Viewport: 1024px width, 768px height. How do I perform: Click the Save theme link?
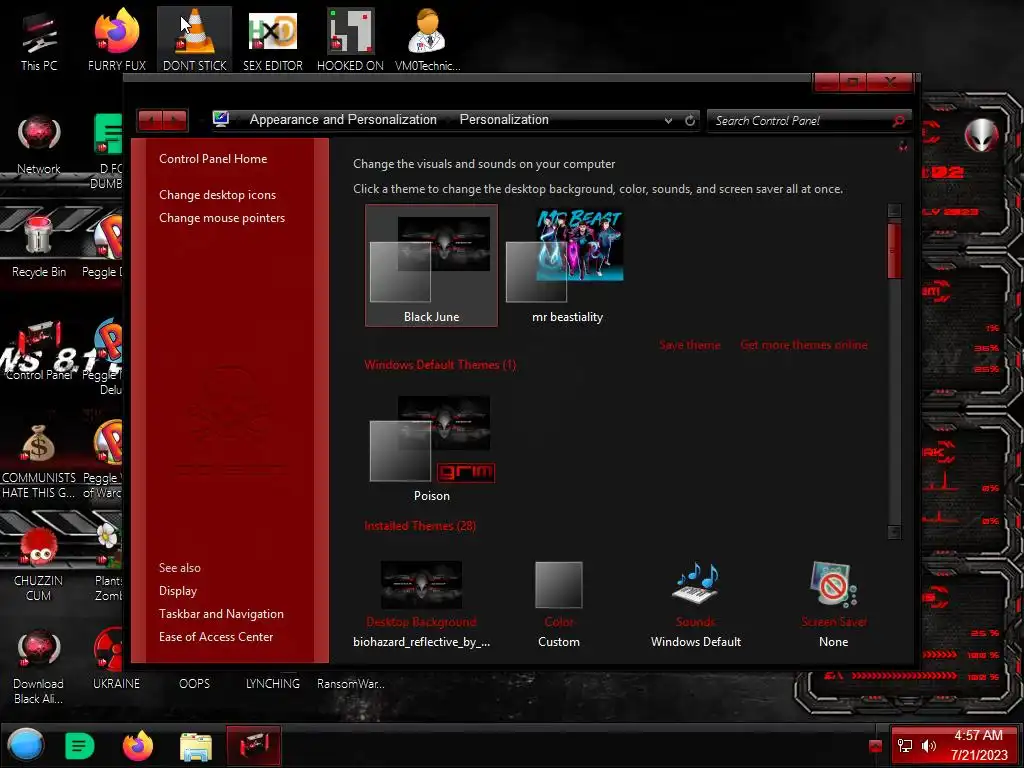point(690,345)
